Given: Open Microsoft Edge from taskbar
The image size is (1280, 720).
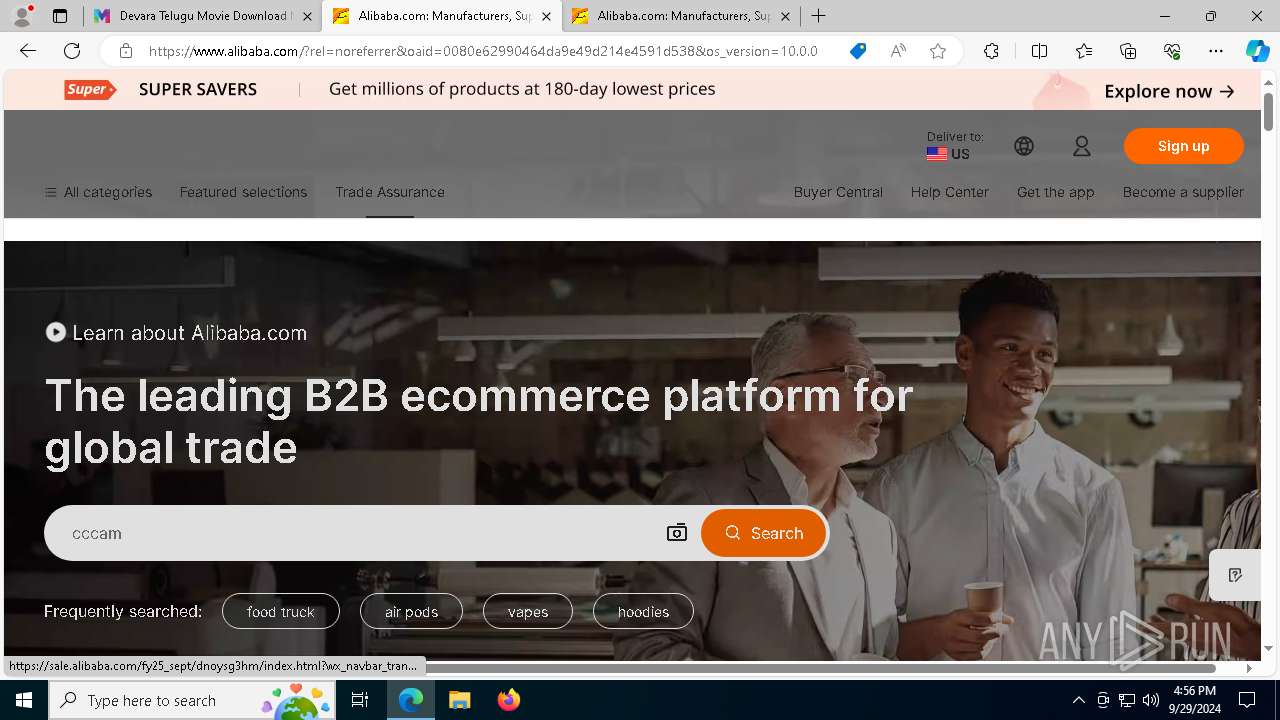Looking at the screenshot, I should (x=411, y=700).
